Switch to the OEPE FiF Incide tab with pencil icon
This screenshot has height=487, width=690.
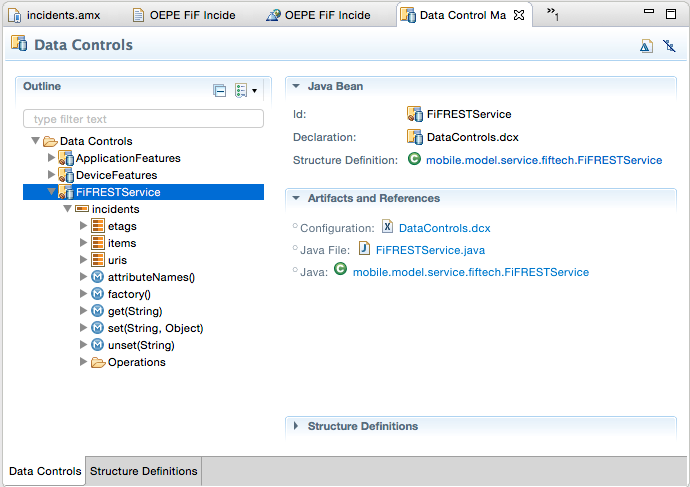[319, 15]
